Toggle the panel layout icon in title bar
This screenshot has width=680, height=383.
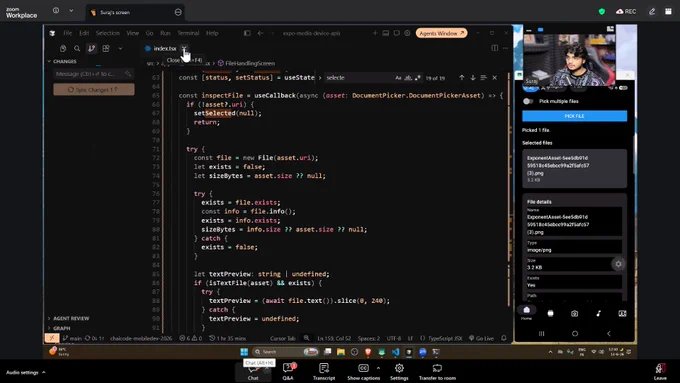coord(386,33)
